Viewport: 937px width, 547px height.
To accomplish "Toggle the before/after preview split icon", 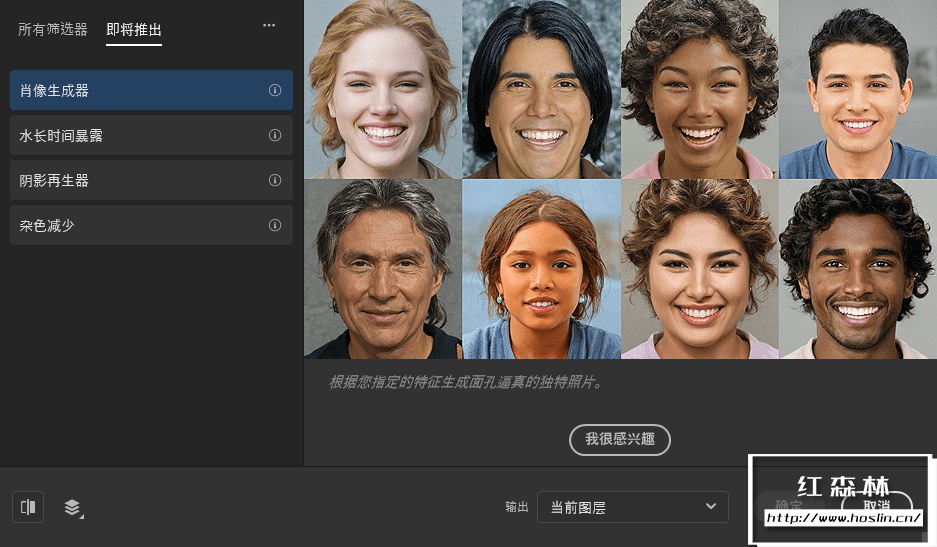I will [28, 507].
